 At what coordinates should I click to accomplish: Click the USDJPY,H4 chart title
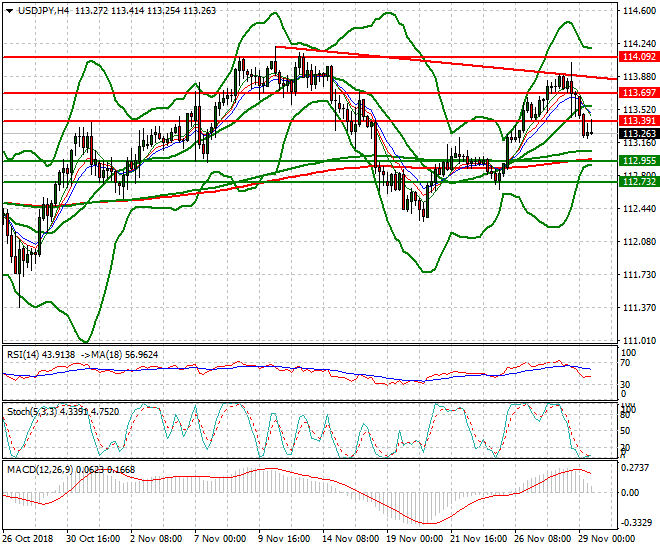click(45, 10)
